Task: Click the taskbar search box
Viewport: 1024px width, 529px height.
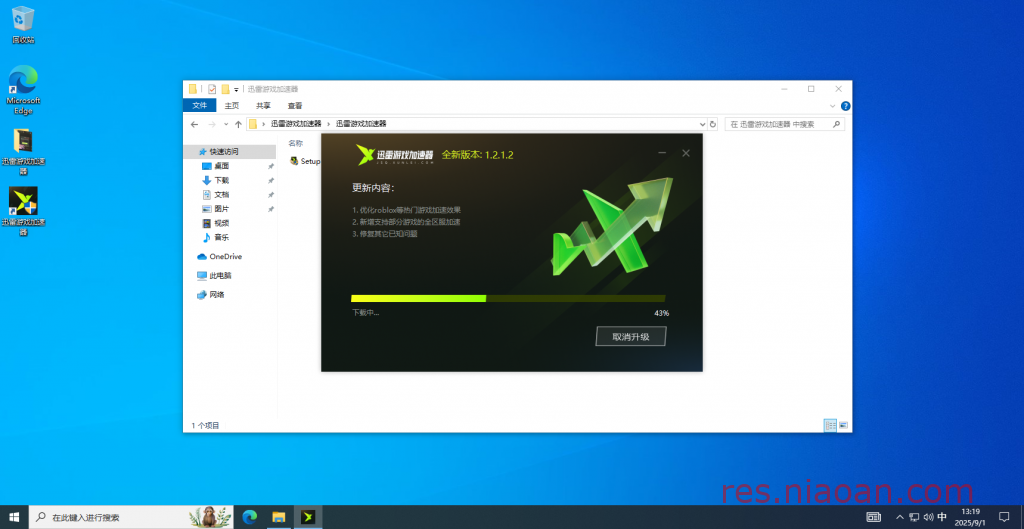Action: tap(132, 517)
